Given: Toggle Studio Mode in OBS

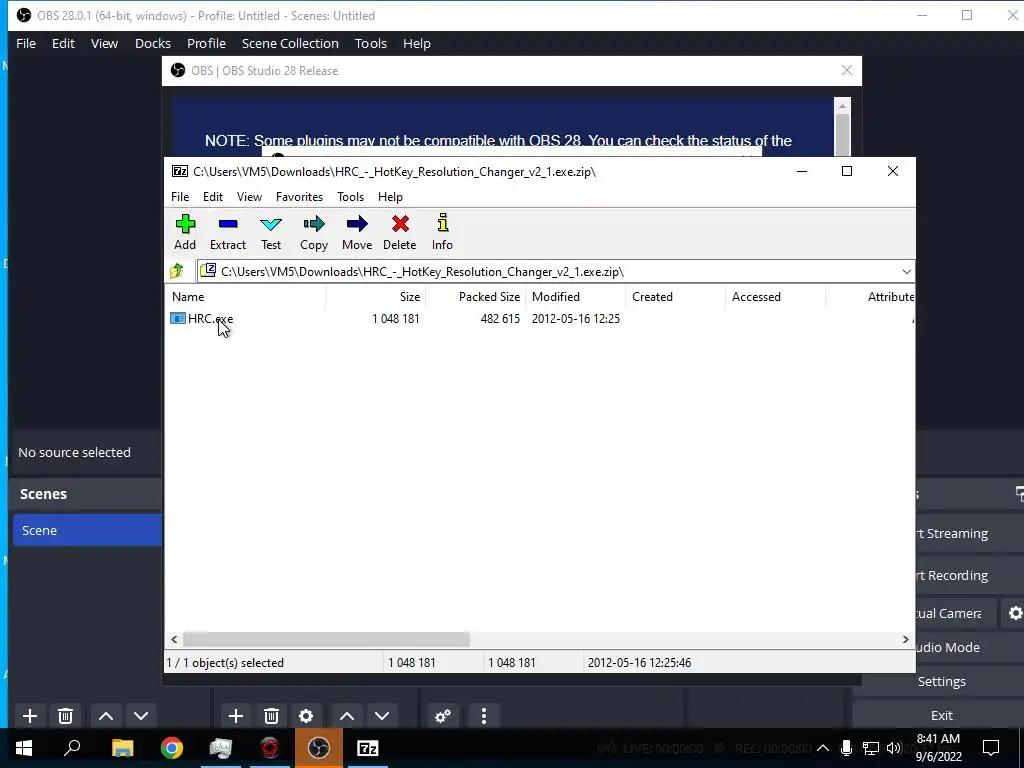Looking at the screenshot, I should pos(969,647).
